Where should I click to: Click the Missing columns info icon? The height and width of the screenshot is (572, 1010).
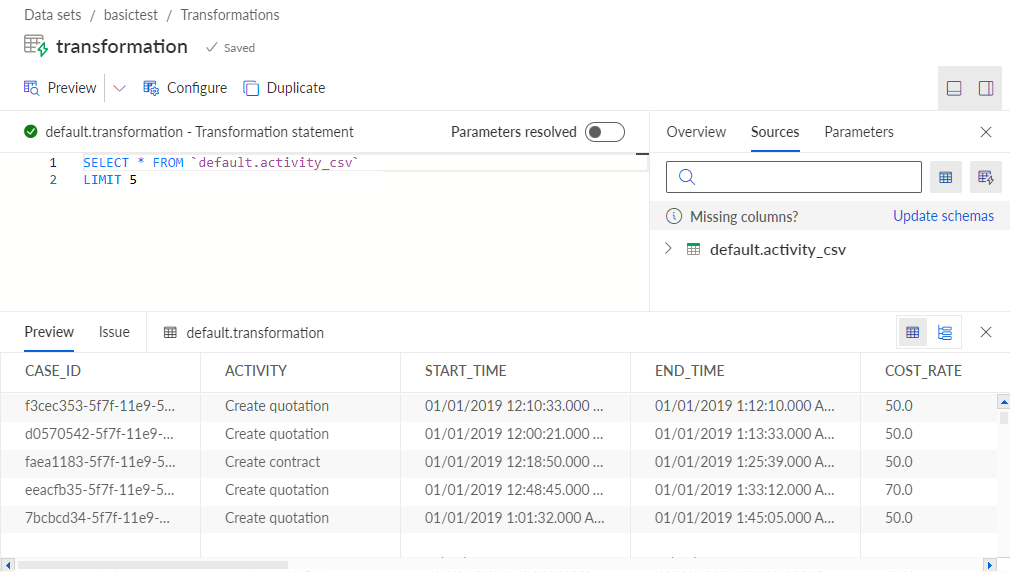tap(674, 216)
